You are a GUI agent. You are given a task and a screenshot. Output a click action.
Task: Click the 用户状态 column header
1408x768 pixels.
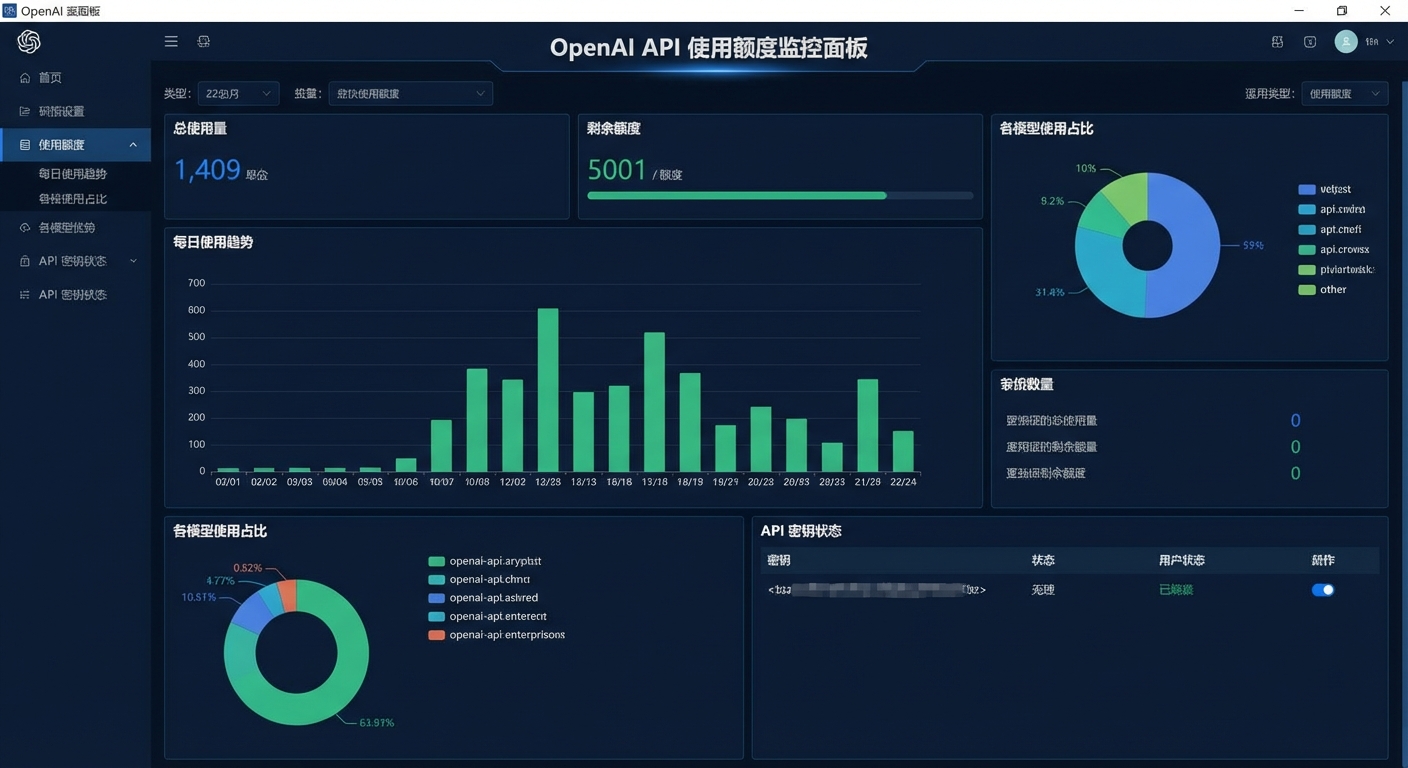(1182, 560)
